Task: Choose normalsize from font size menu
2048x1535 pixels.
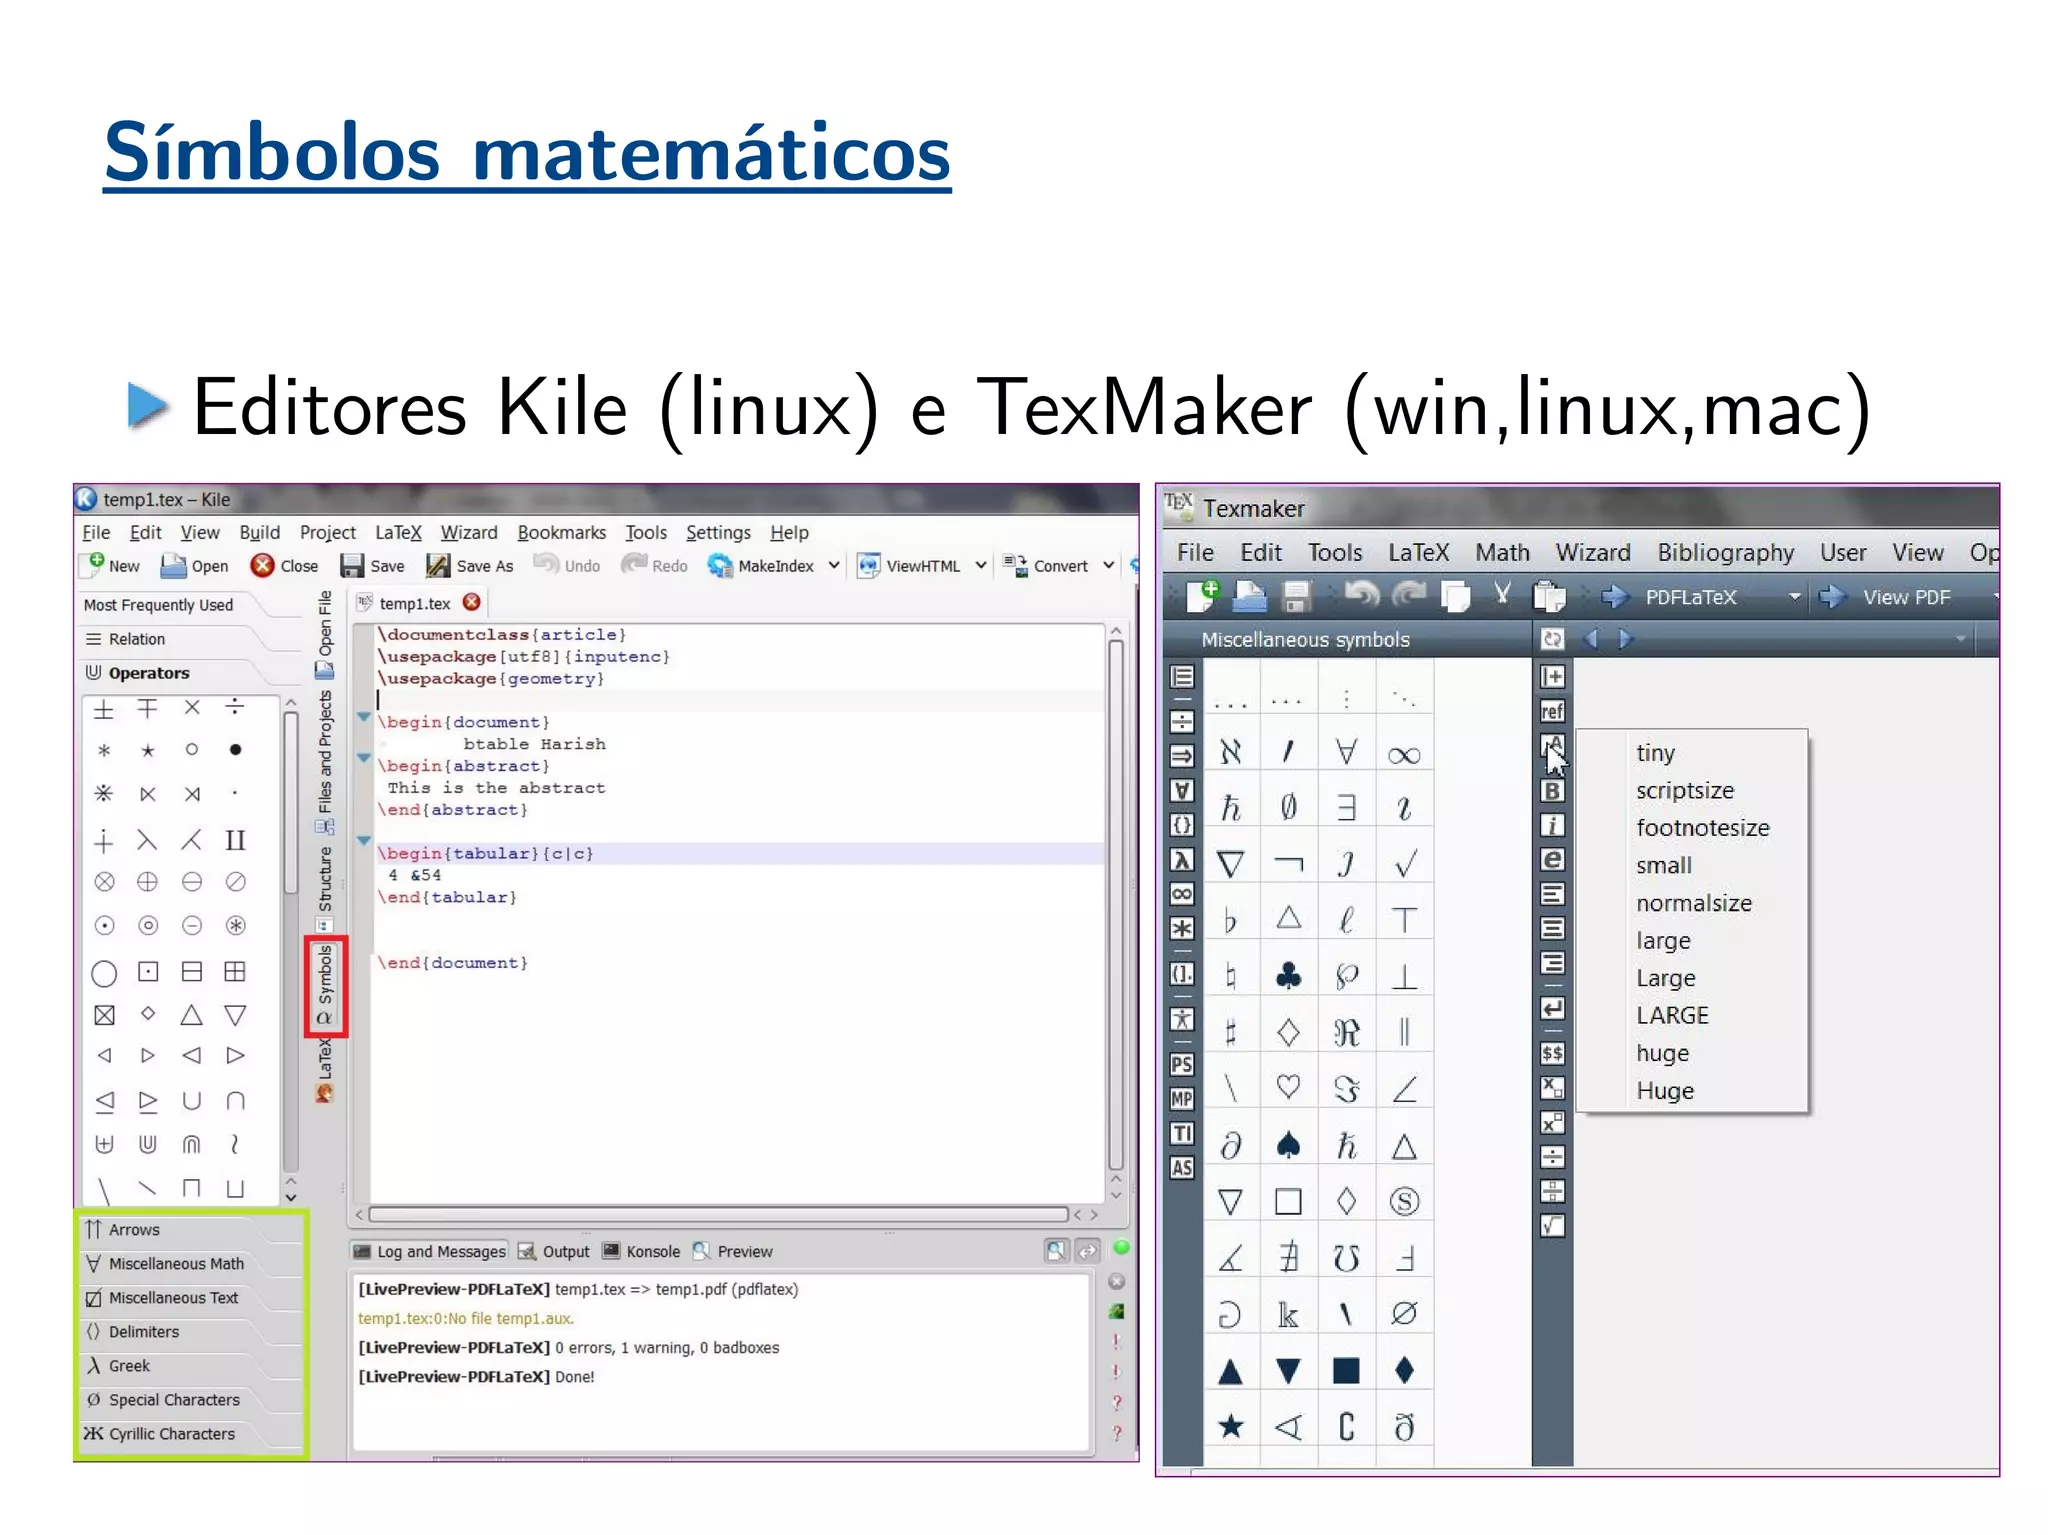Action: coord(1693,903)
